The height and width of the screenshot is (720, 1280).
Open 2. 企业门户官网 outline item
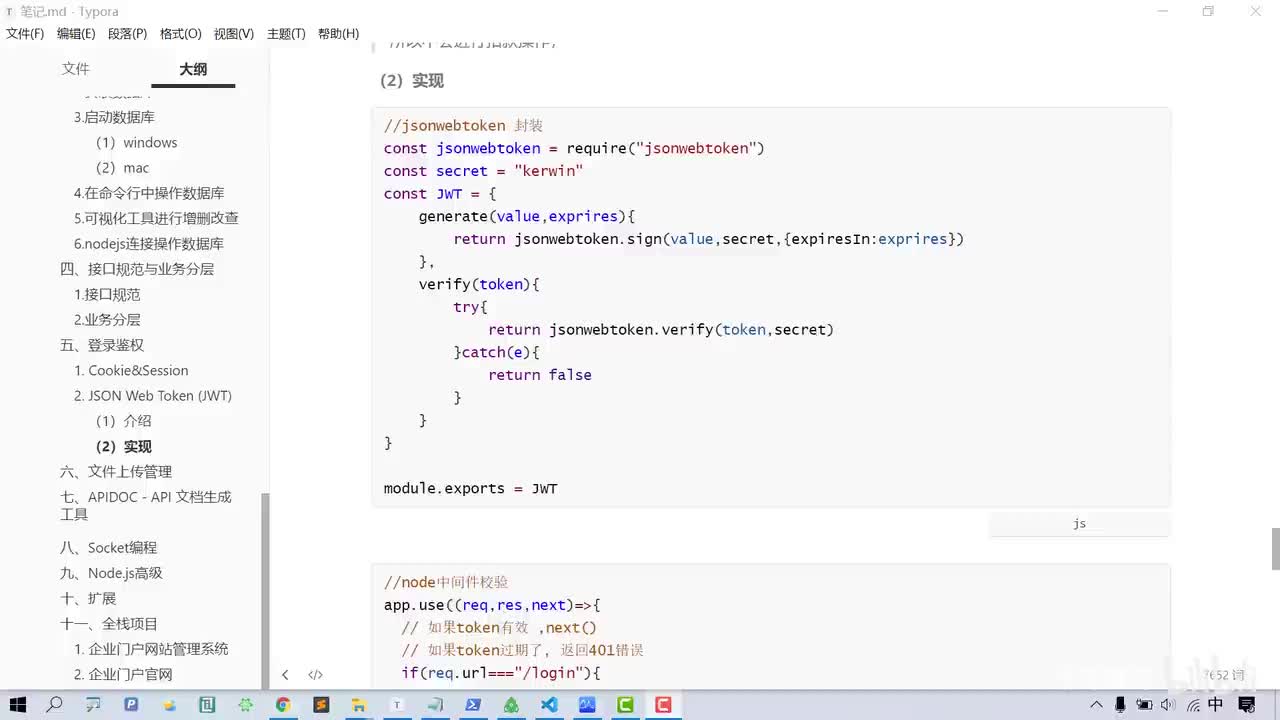pyautogui.click(x=123, y=675)
